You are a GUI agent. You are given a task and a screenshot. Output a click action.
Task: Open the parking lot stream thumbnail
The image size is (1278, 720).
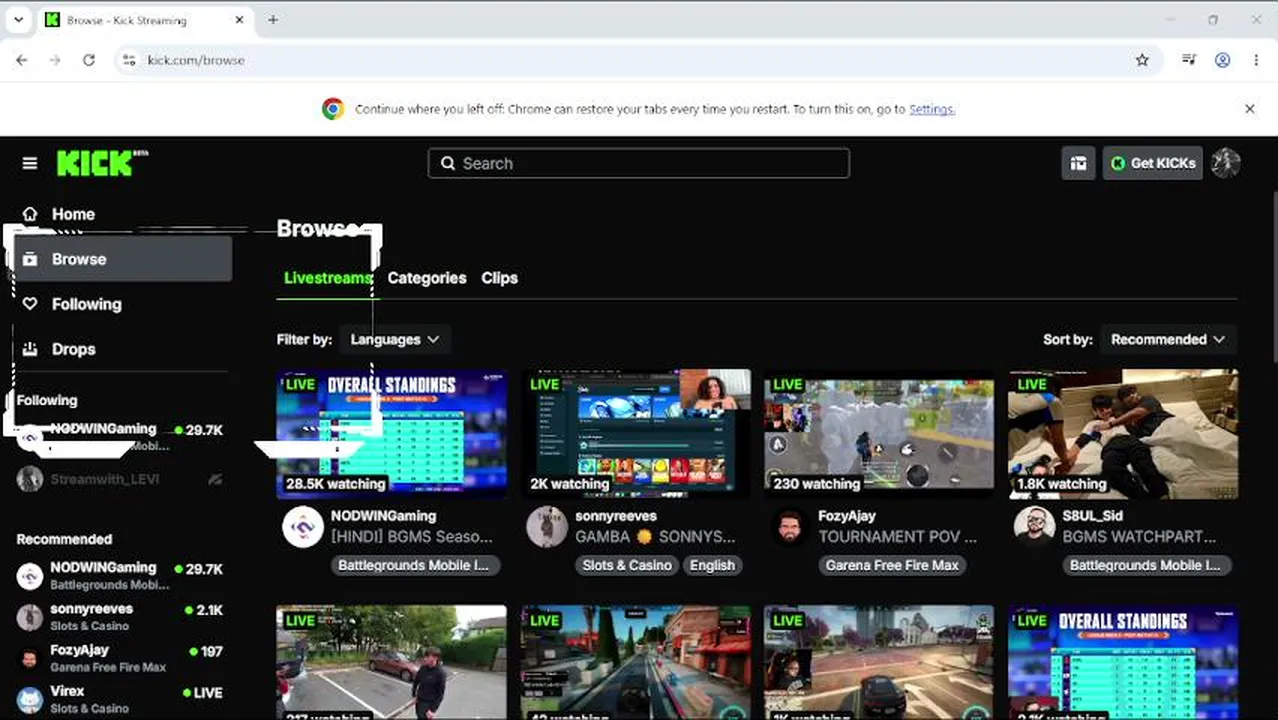[391, 662]
